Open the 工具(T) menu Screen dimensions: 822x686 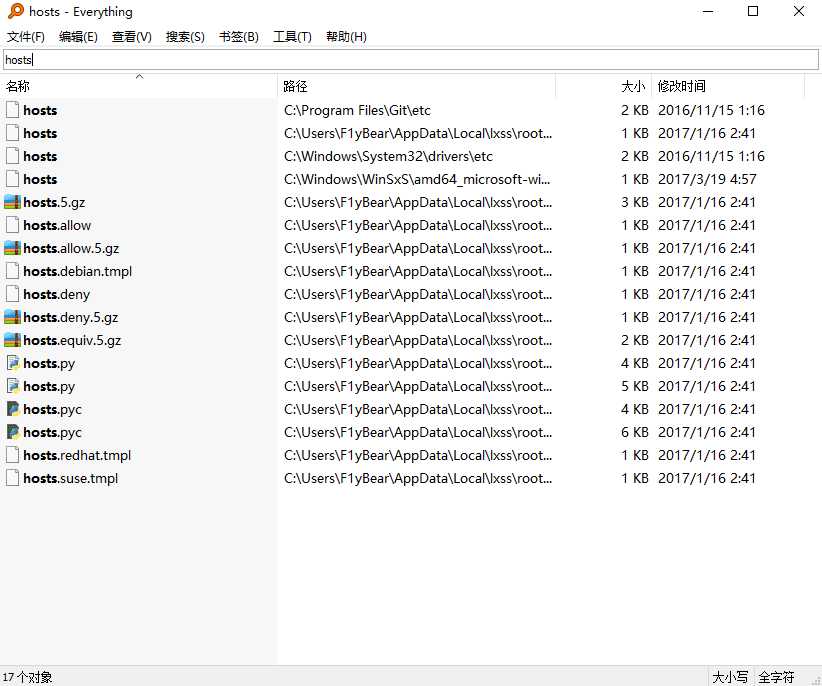tap(292, 37)
